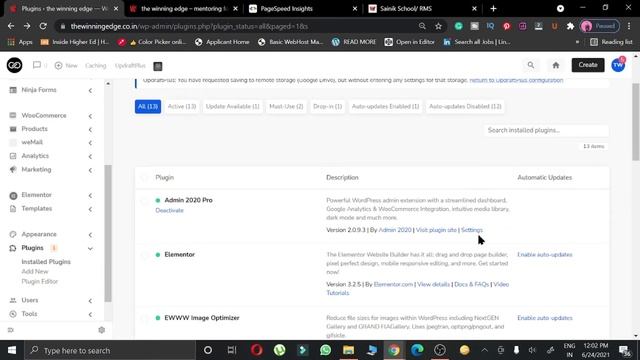Open Opera browser from the taskbar
This screenshot has width=640, height=360.
pyautogui.click(x=257, y=350)
